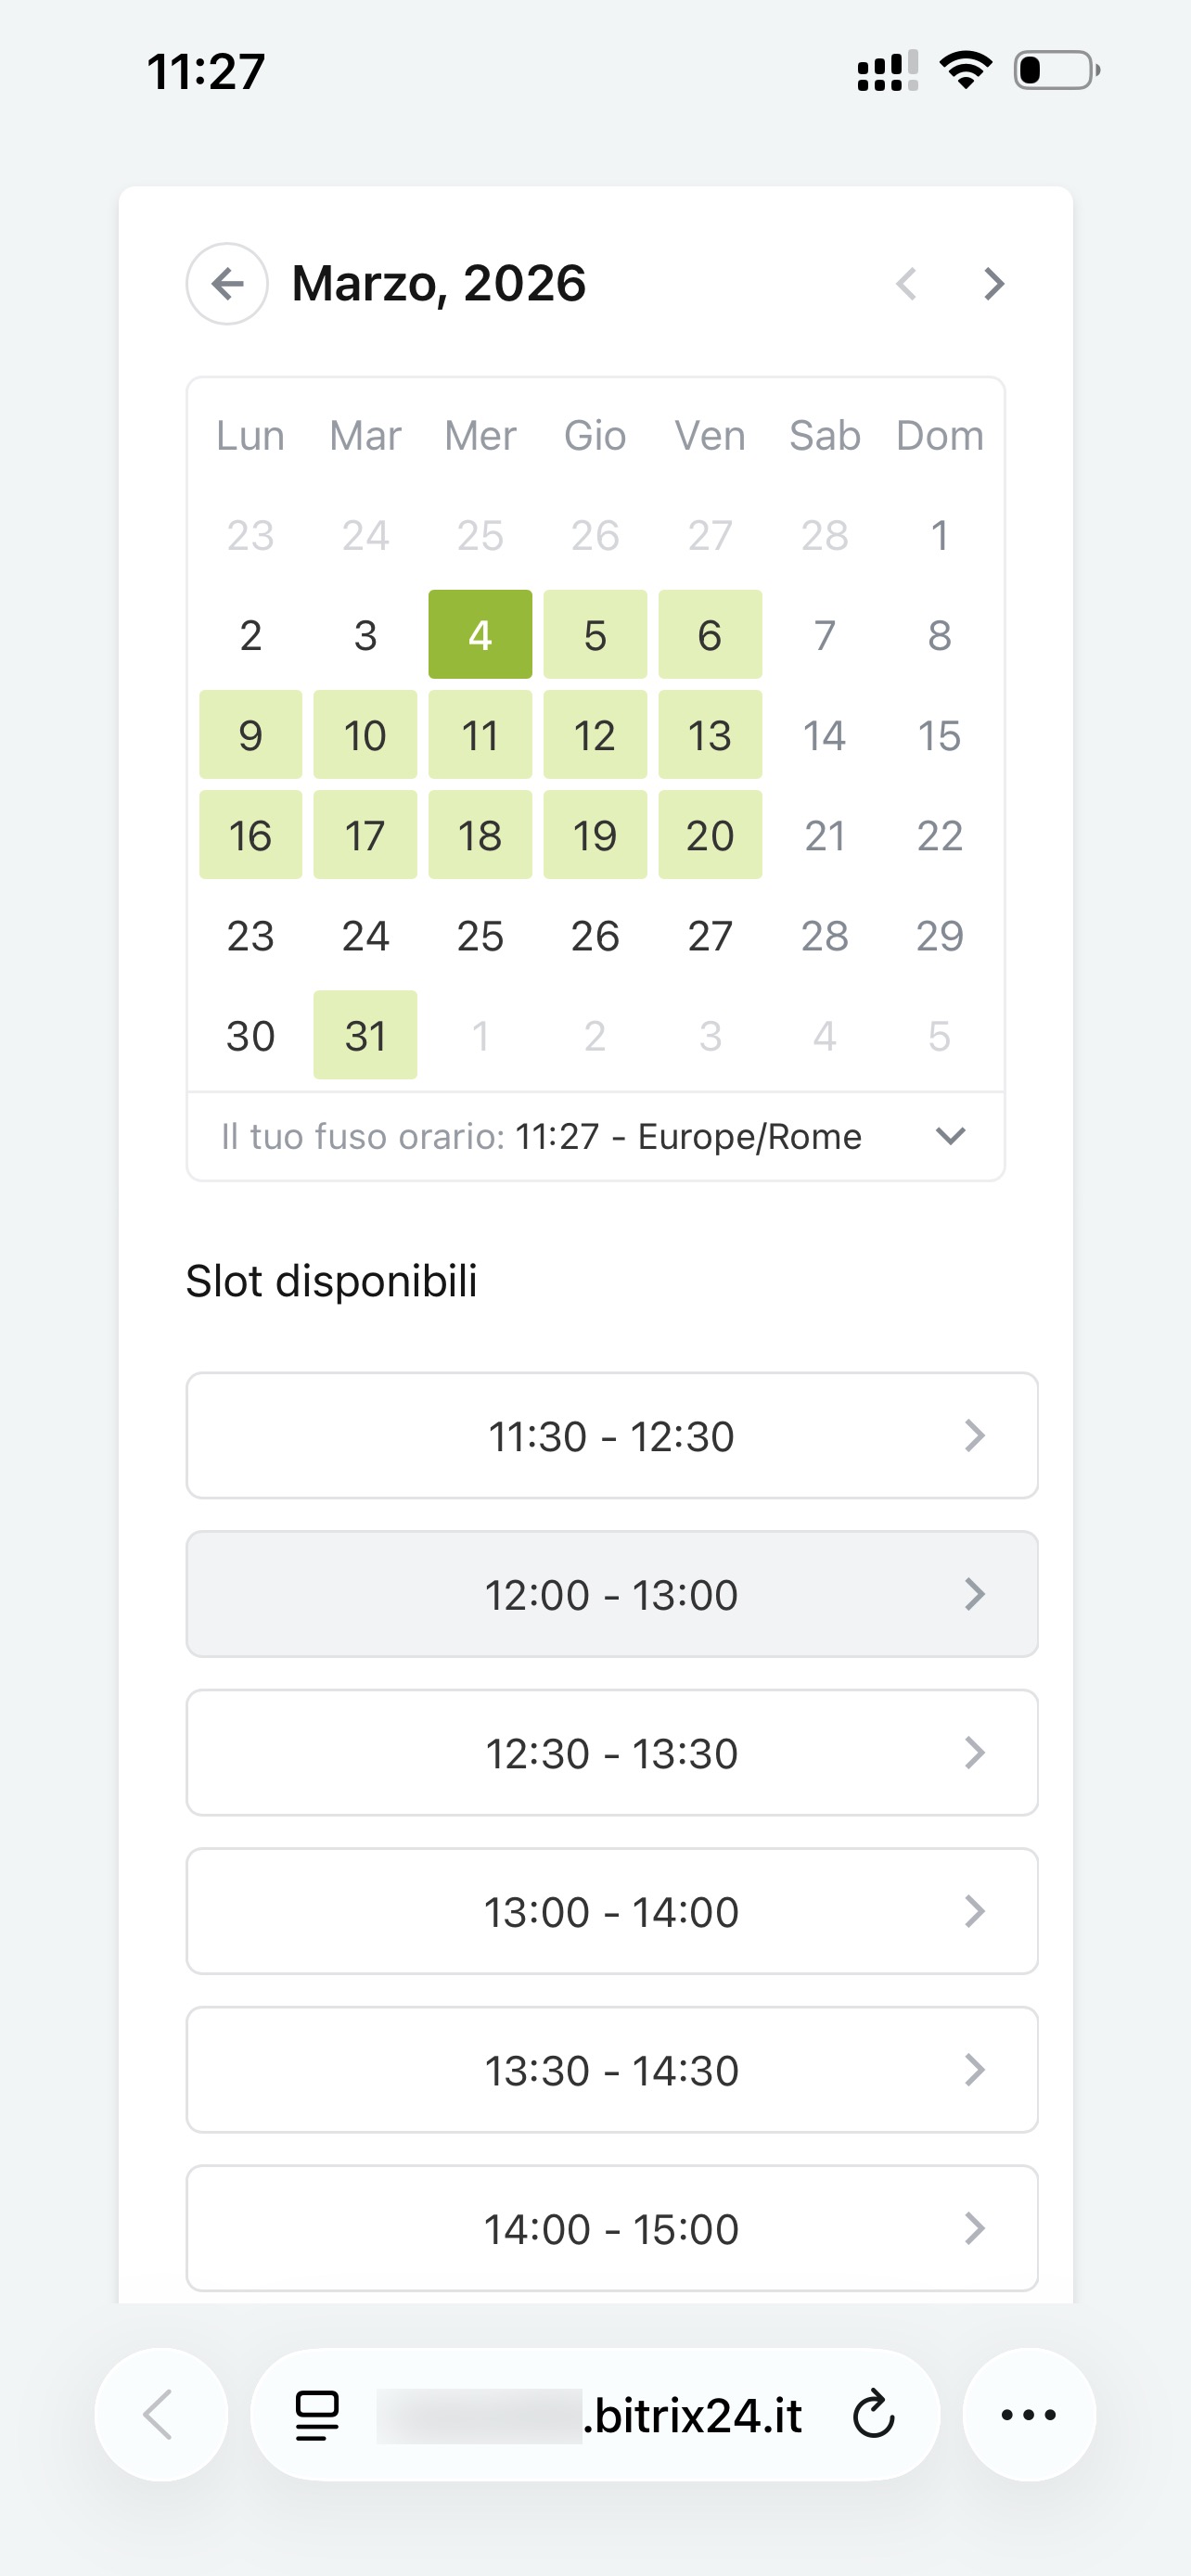
Task: Tap the arrow on the 11:30 - 12:30 slot
Action: (974, 1436)
